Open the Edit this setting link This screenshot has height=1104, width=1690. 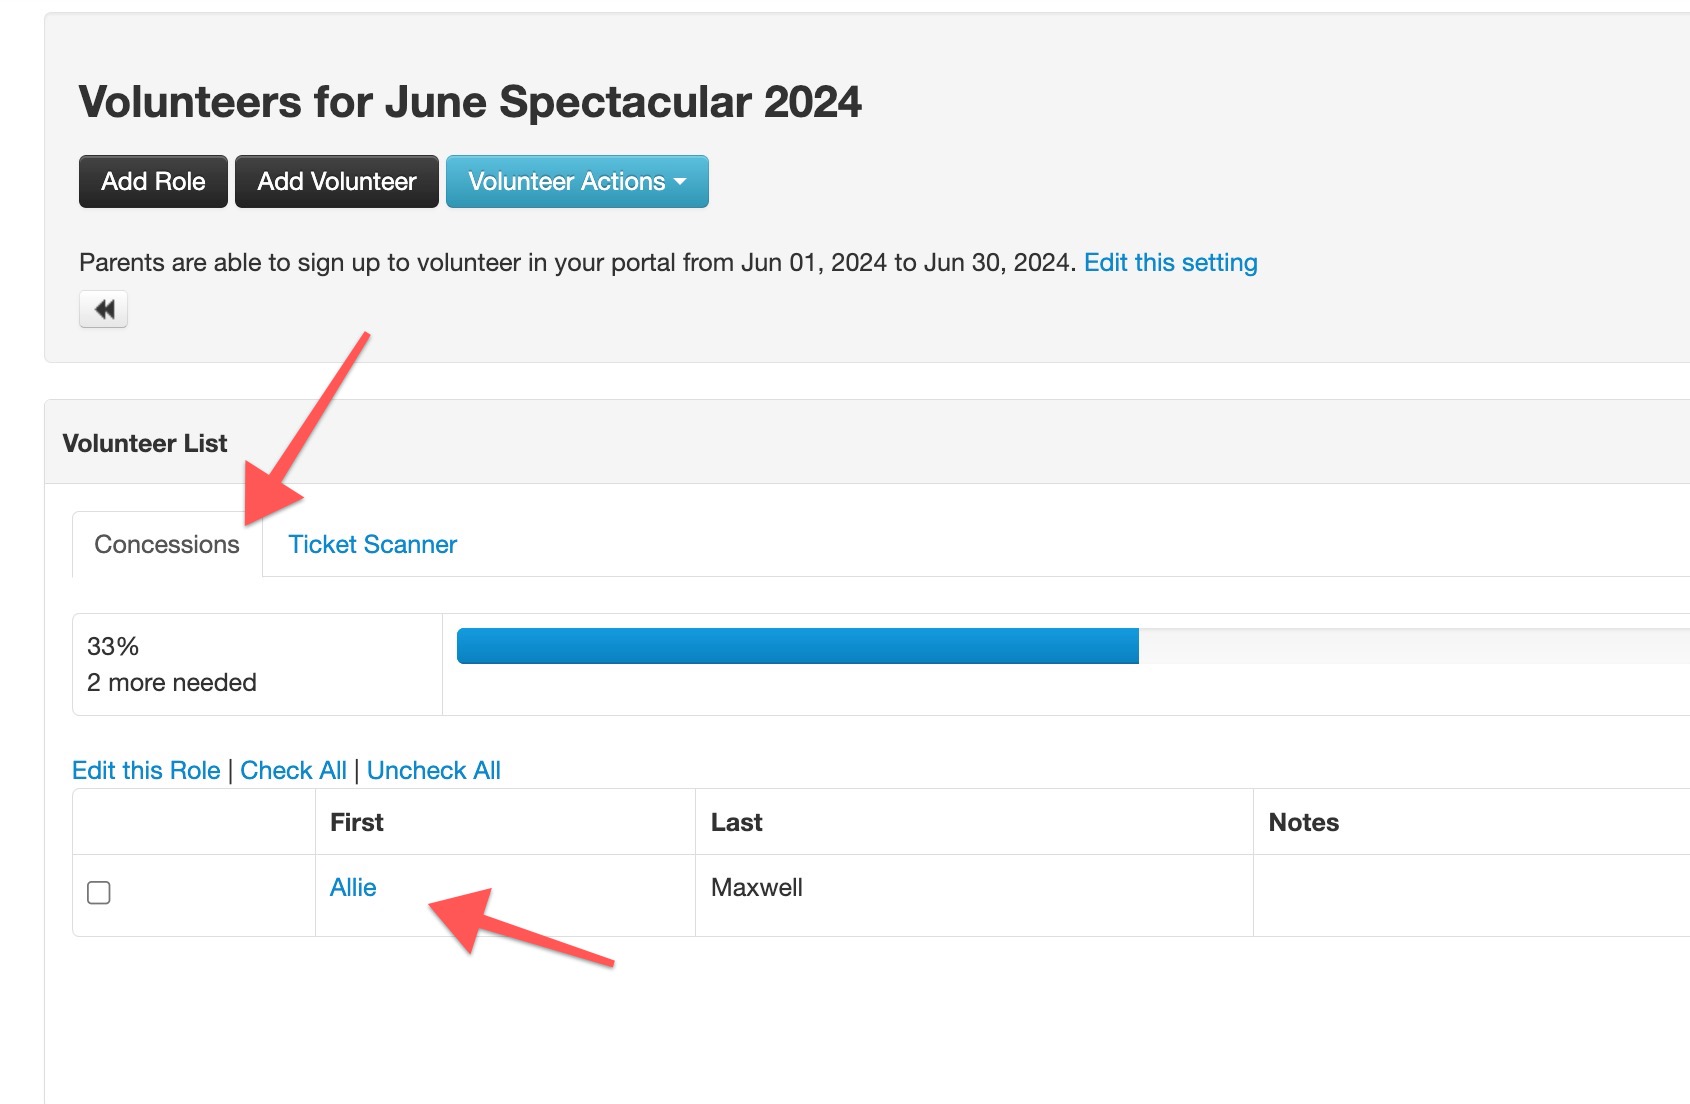(1170, 263)
